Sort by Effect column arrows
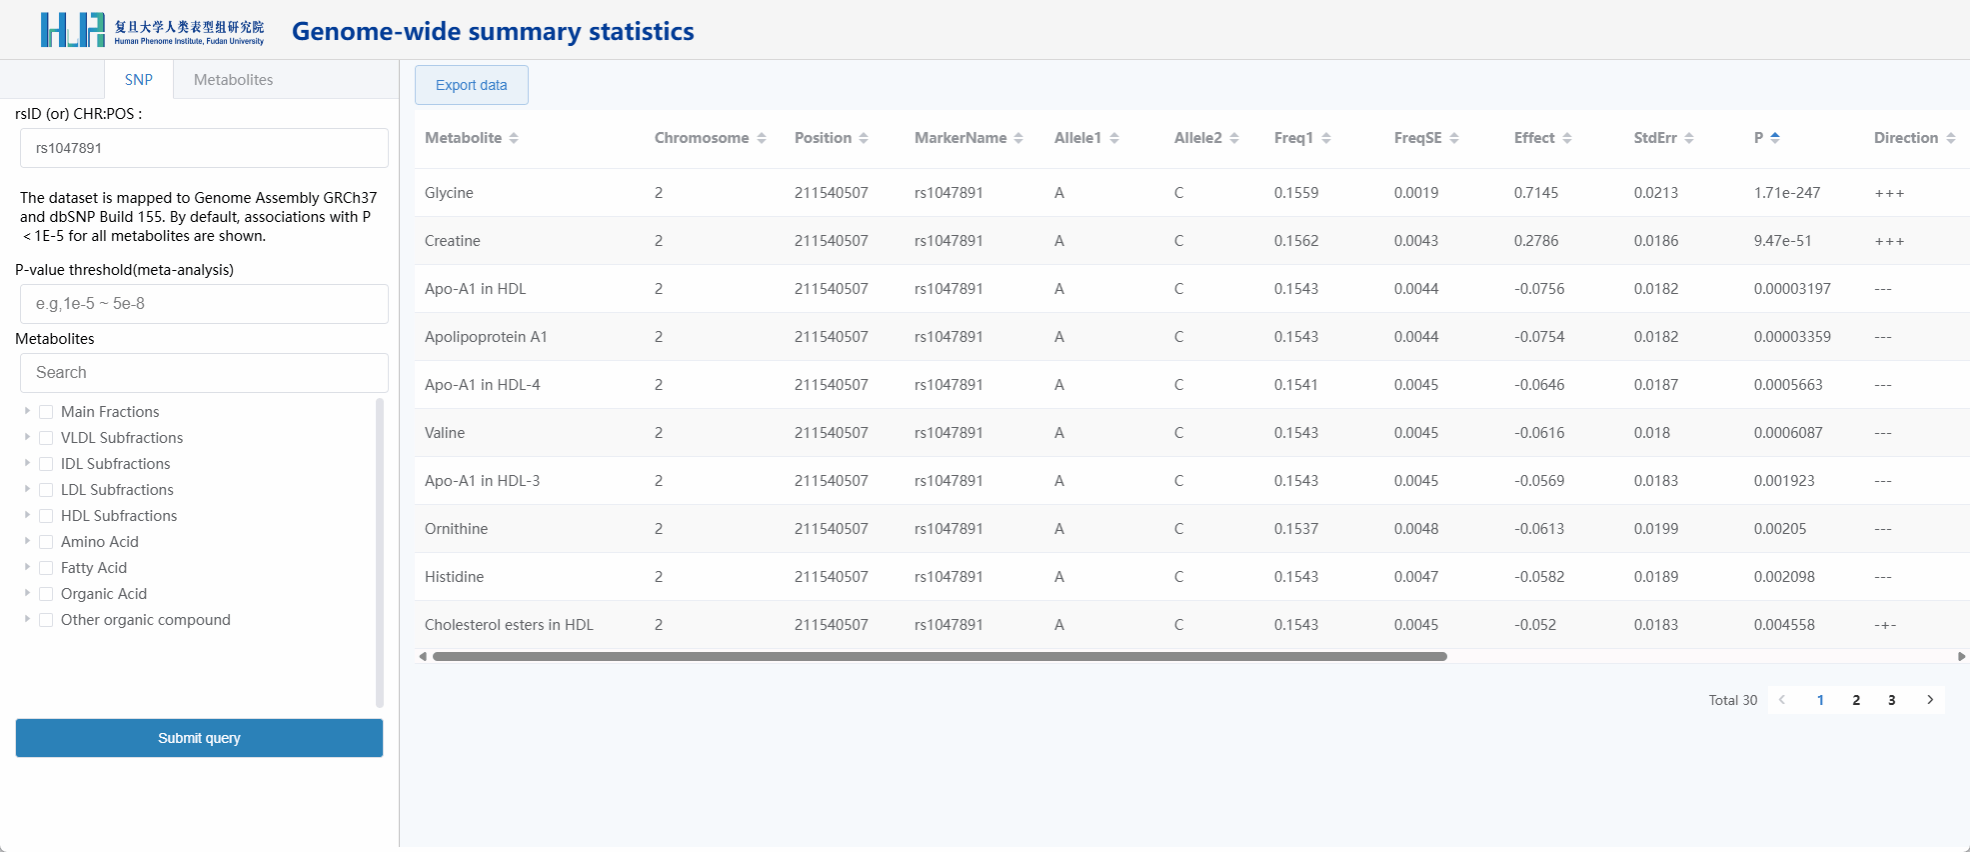Screen dimensions: 1970x852 pos(1567,138)
